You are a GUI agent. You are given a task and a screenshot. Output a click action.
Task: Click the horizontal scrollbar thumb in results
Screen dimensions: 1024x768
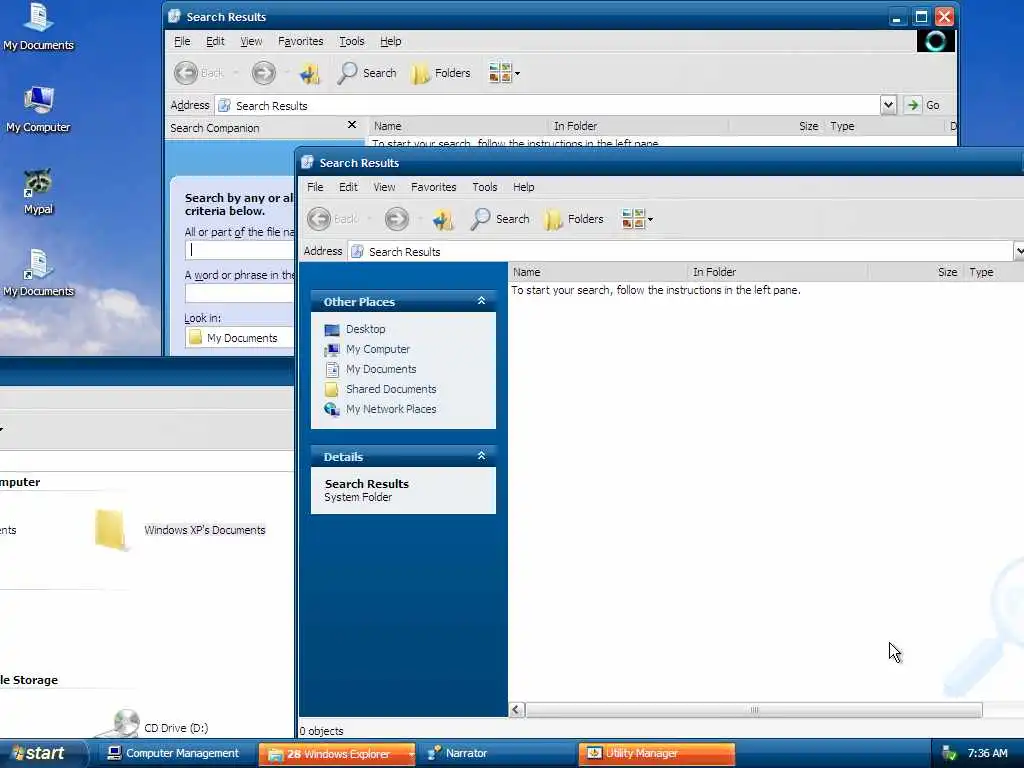coord(754,710)
